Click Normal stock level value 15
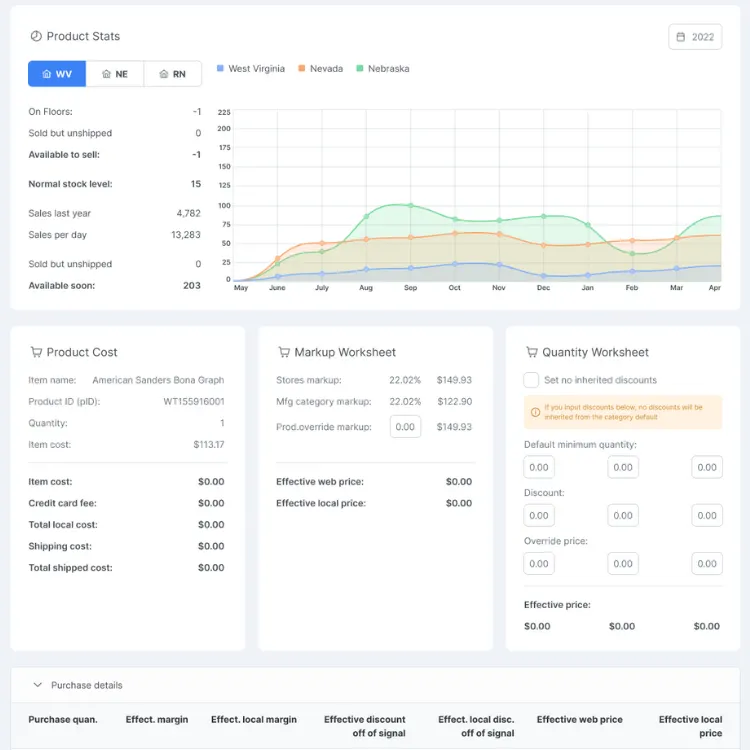This screenshot has height=750, width=750. (x=196, y=184)
